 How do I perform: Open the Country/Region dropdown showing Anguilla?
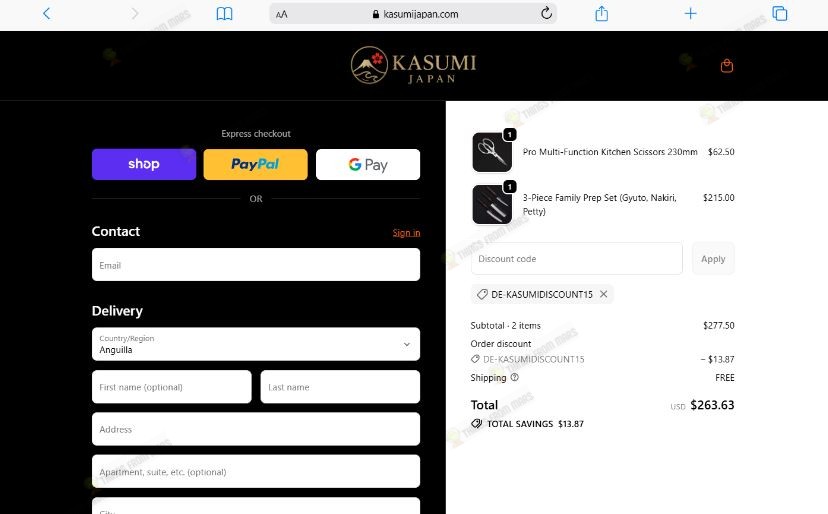tap(256, 344)
